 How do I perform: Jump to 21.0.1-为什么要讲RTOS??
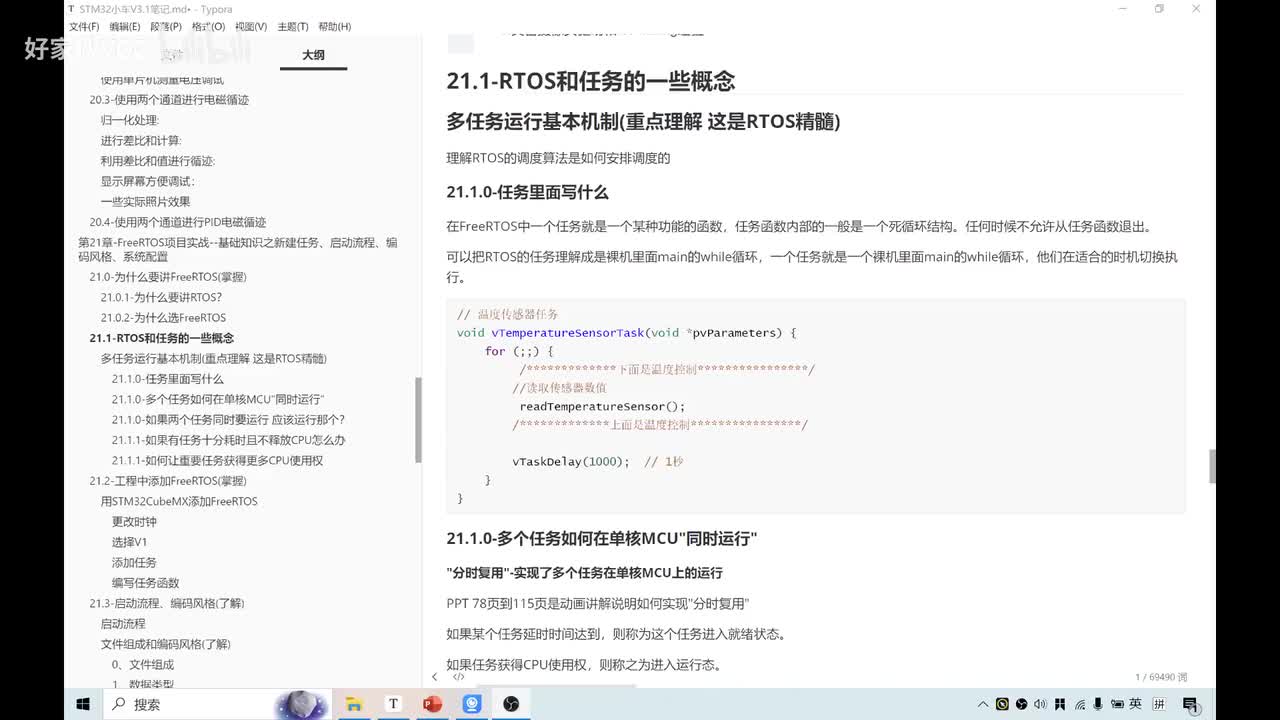pos(161,297)
